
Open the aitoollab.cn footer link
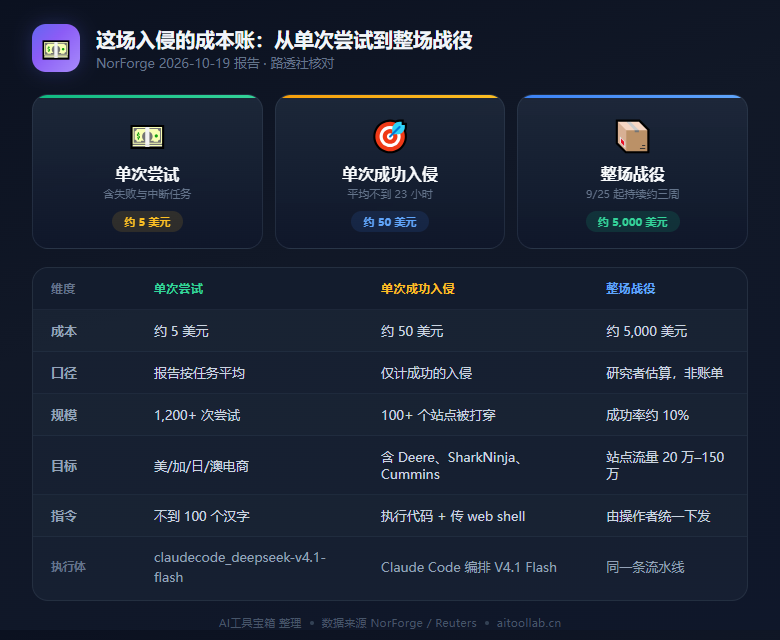(x=528, y=623)
